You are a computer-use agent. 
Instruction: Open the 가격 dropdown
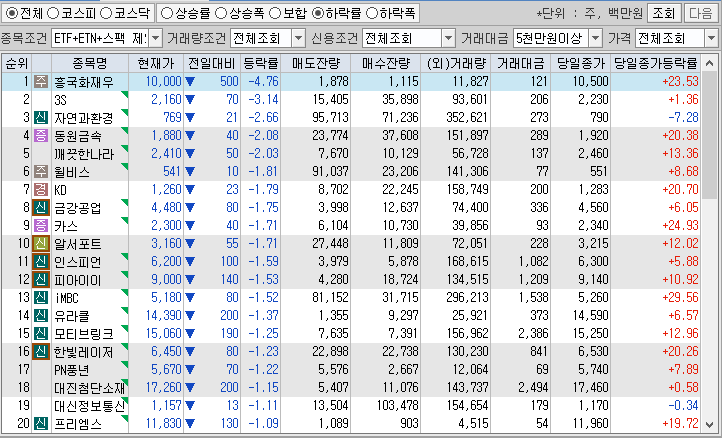point(711,39)
